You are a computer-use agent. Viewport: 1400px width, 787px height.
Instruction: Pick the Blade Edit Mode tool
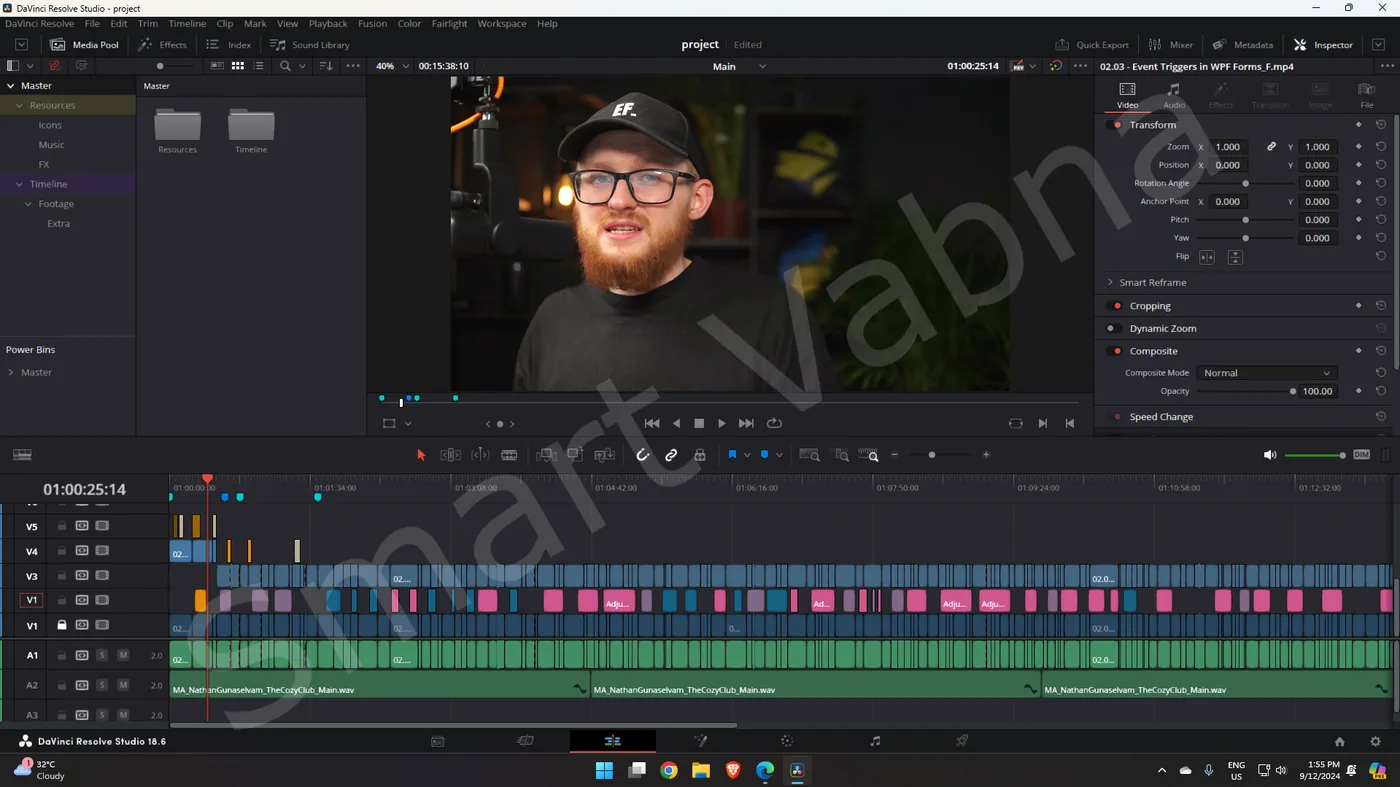[x=509, y=455]
